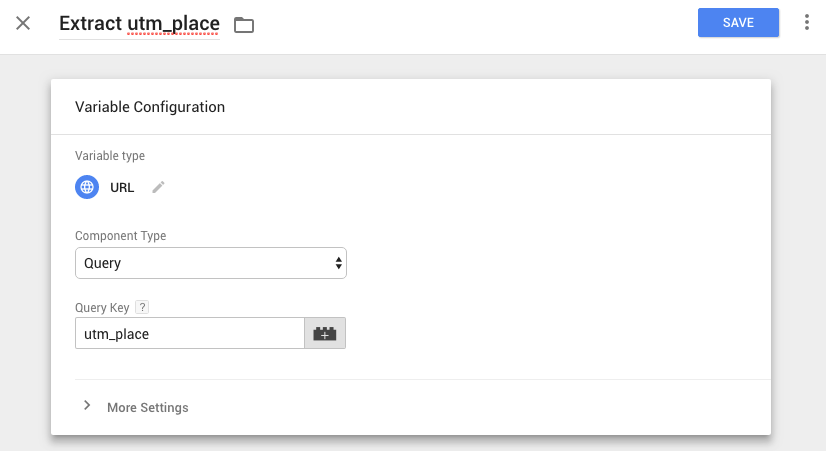Click the up-down arrows on the Component Type select
This screenshot has width=826, height=451.
point(339,263)
